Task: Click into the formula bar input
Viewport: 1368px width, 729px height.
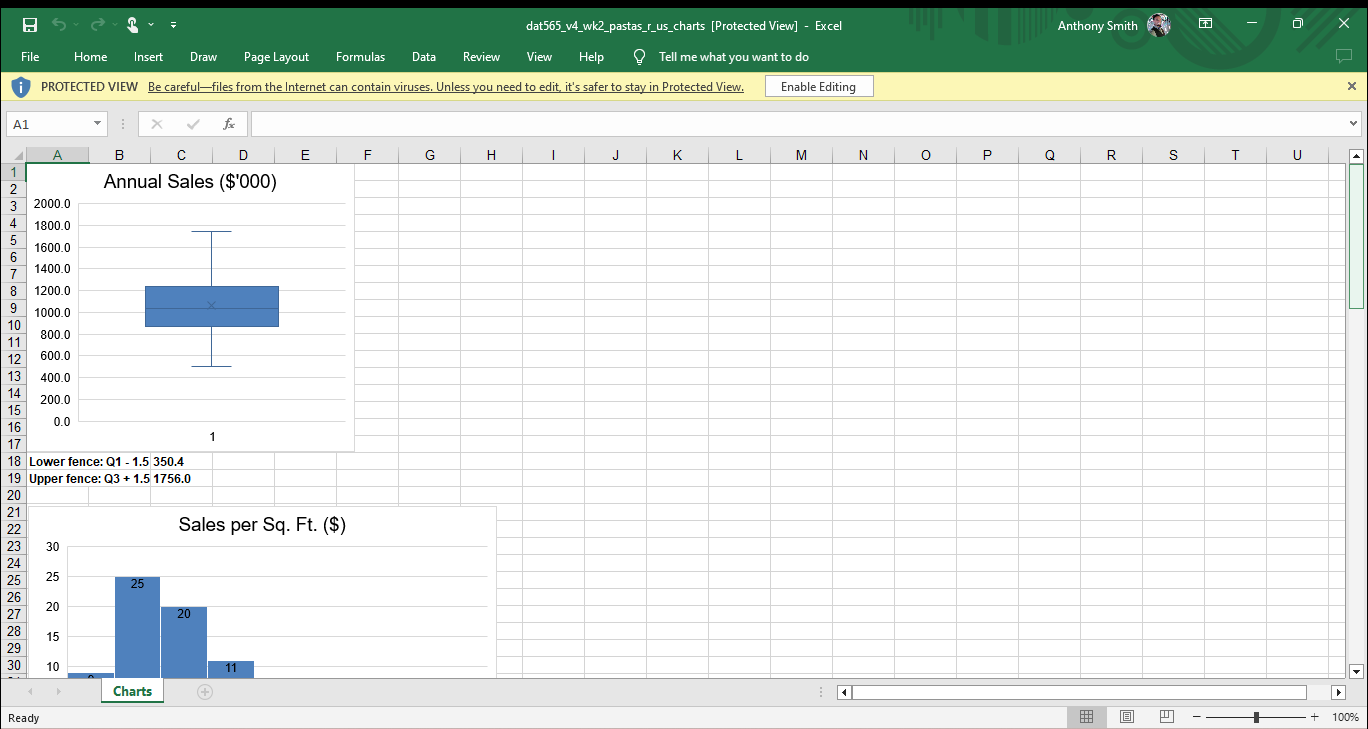Action: coord(797,124)
